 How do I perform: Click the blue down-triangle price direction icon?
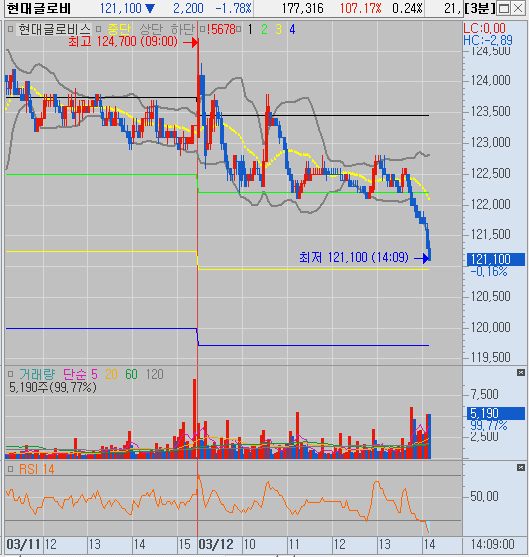[150, 8]
